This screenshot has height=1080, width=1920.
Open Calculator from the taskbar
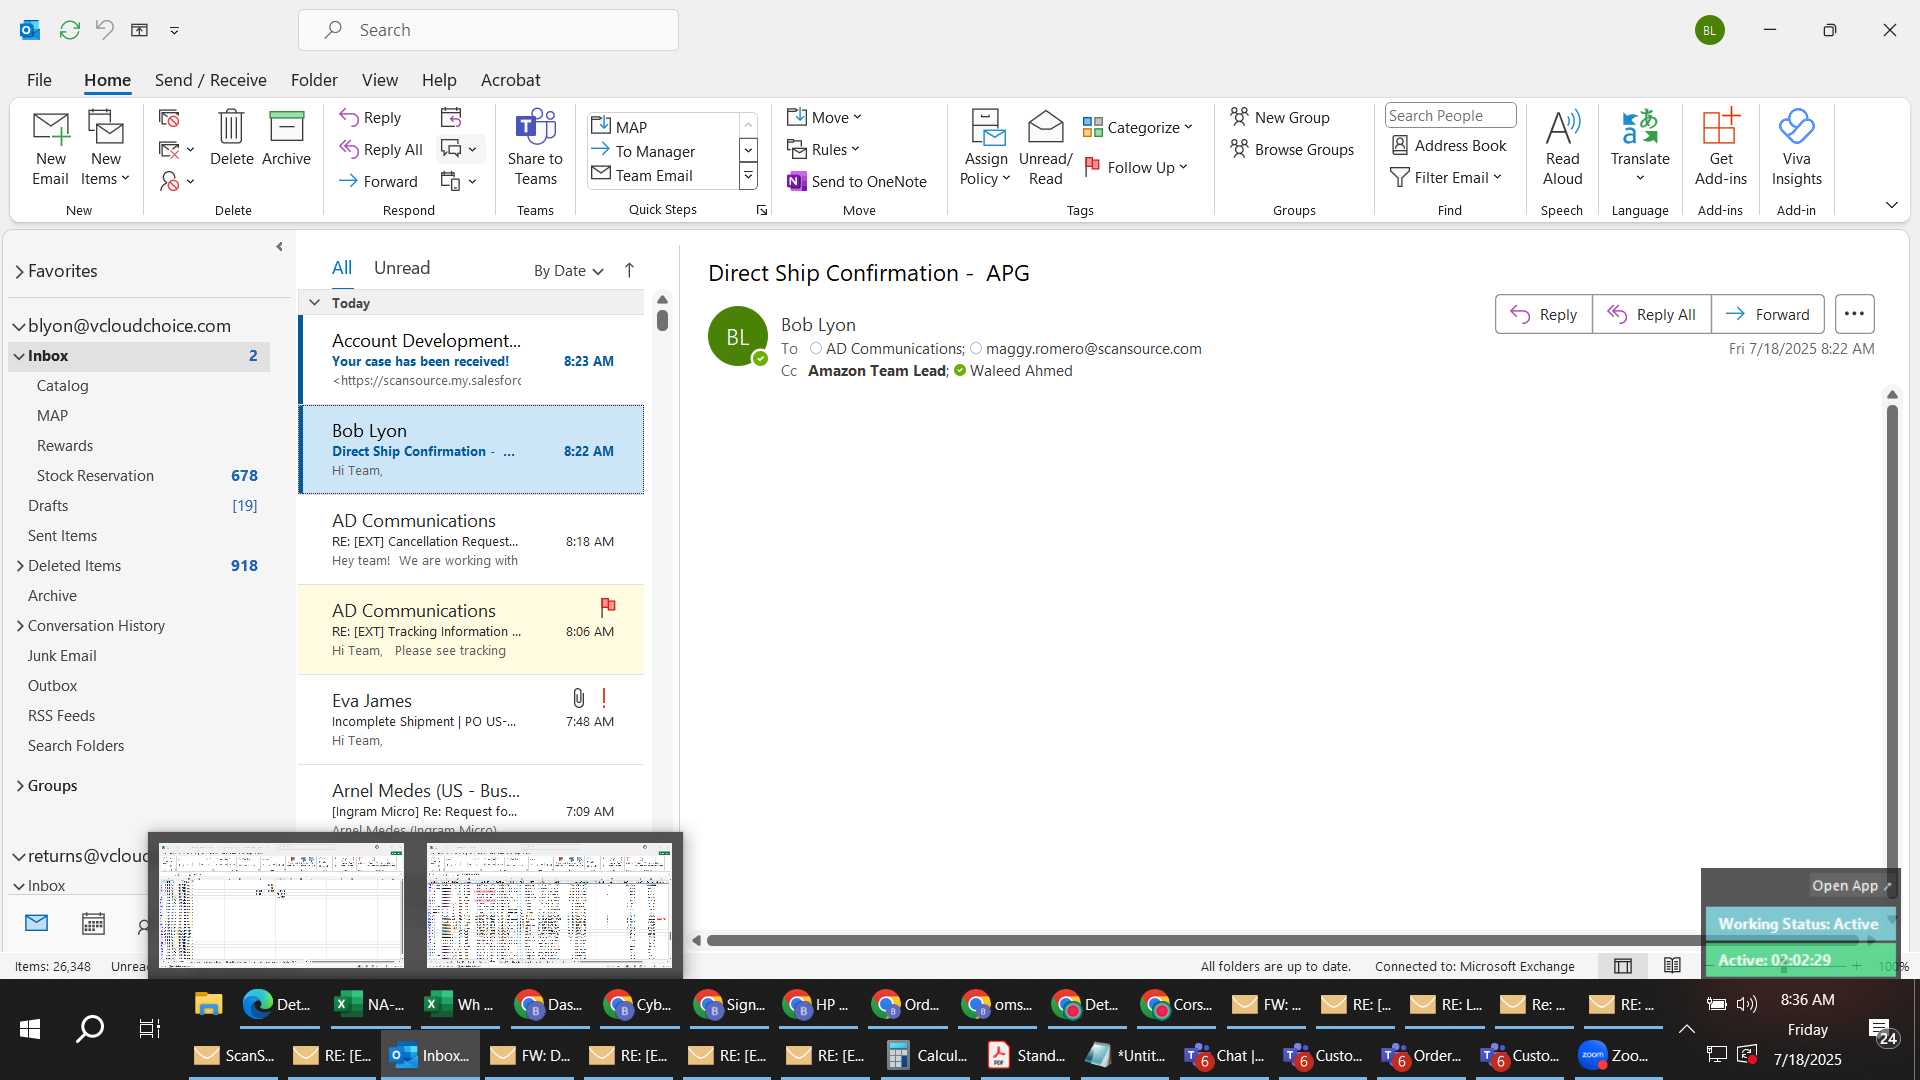[927, 1055]
